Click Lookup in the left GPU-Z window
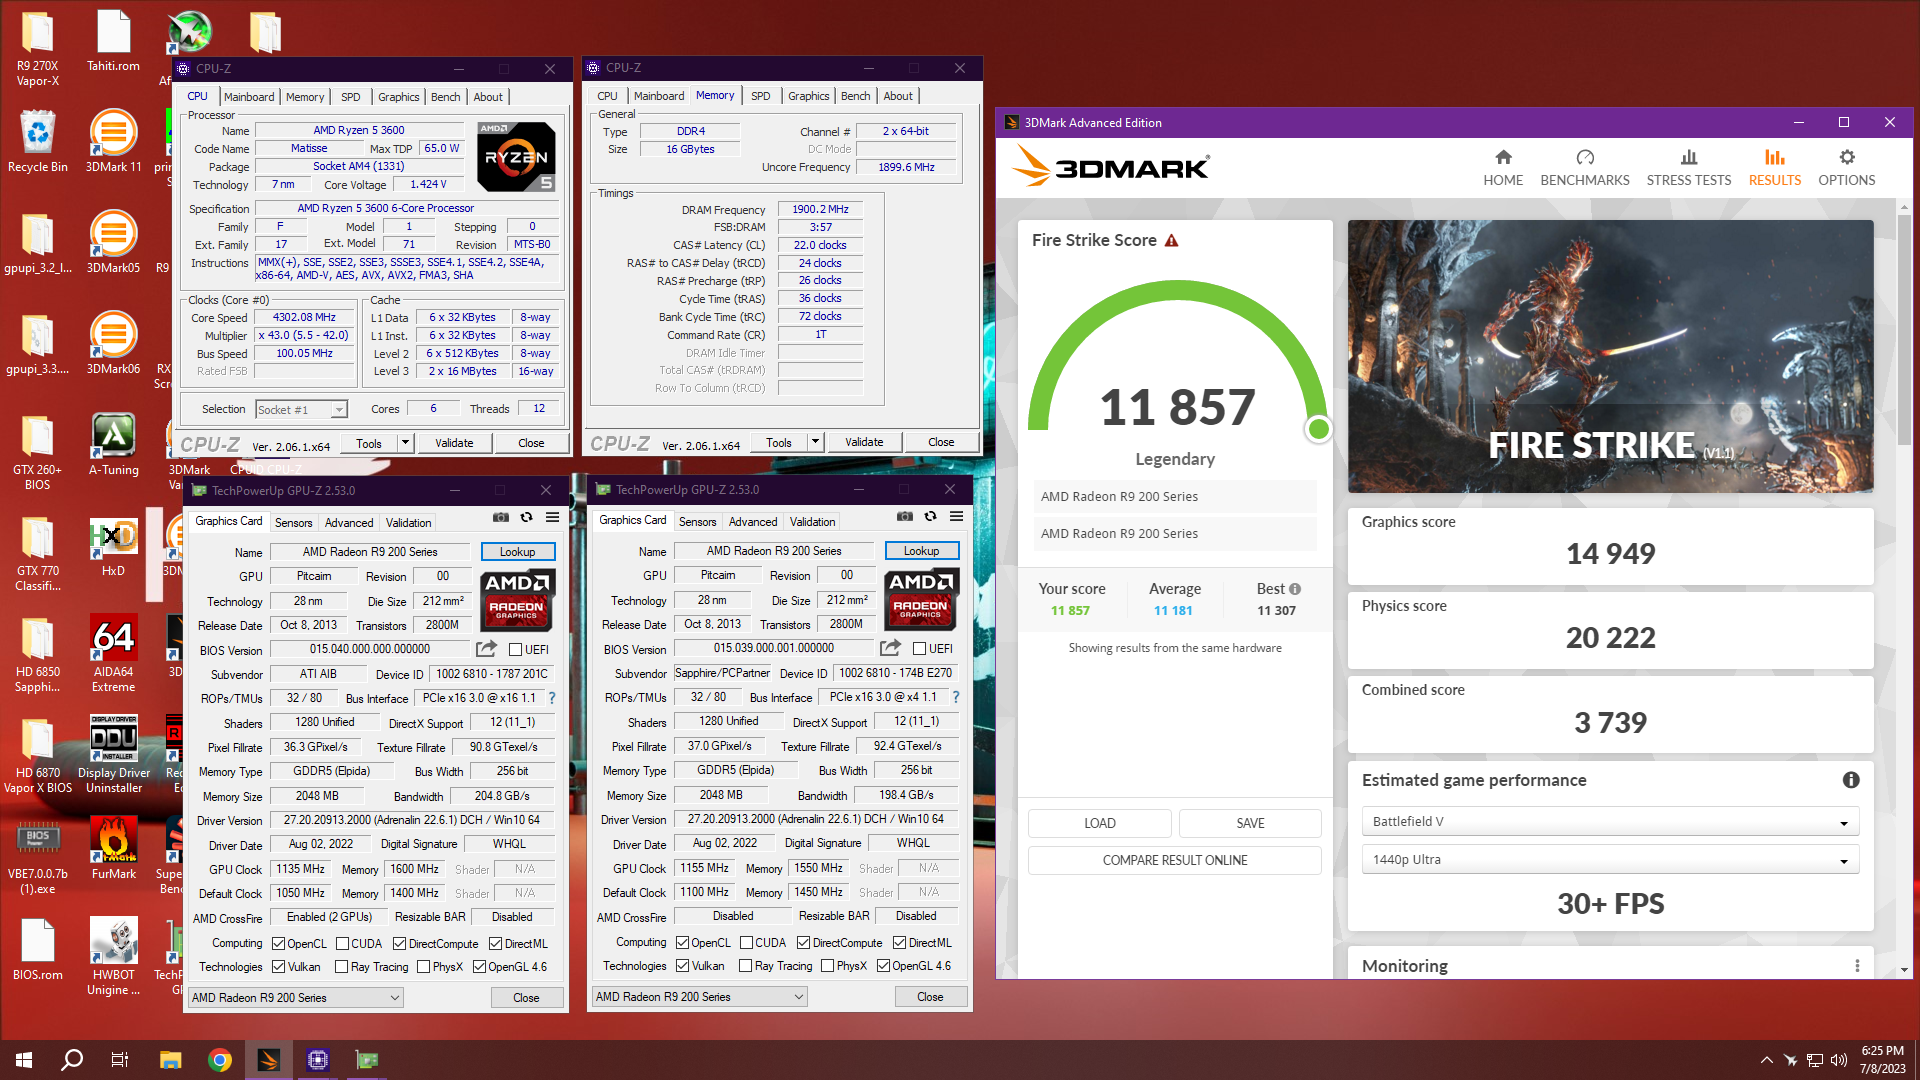 coord(518,552)
